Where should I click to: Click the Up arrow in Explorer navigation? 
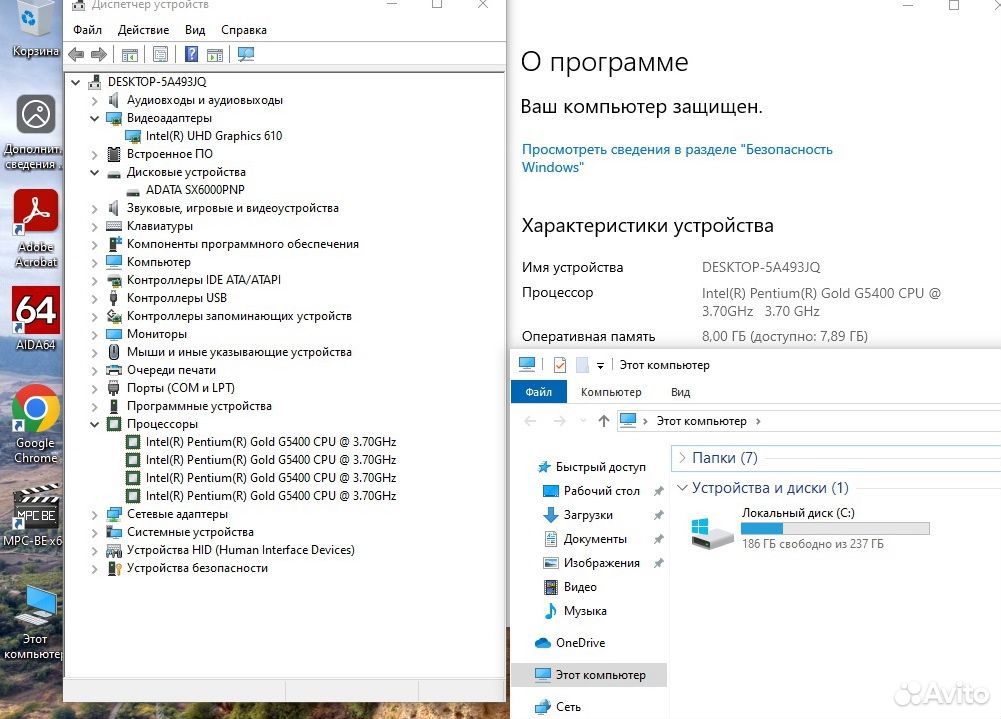point(603,421)
